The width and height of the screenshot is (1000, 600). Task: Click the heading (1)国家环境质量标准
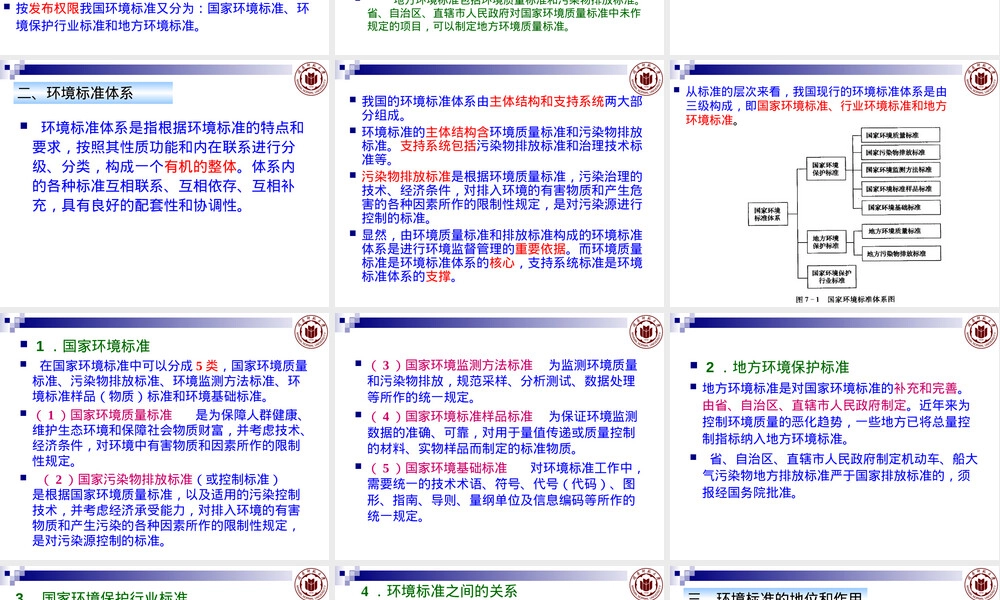tap(102, 415)
